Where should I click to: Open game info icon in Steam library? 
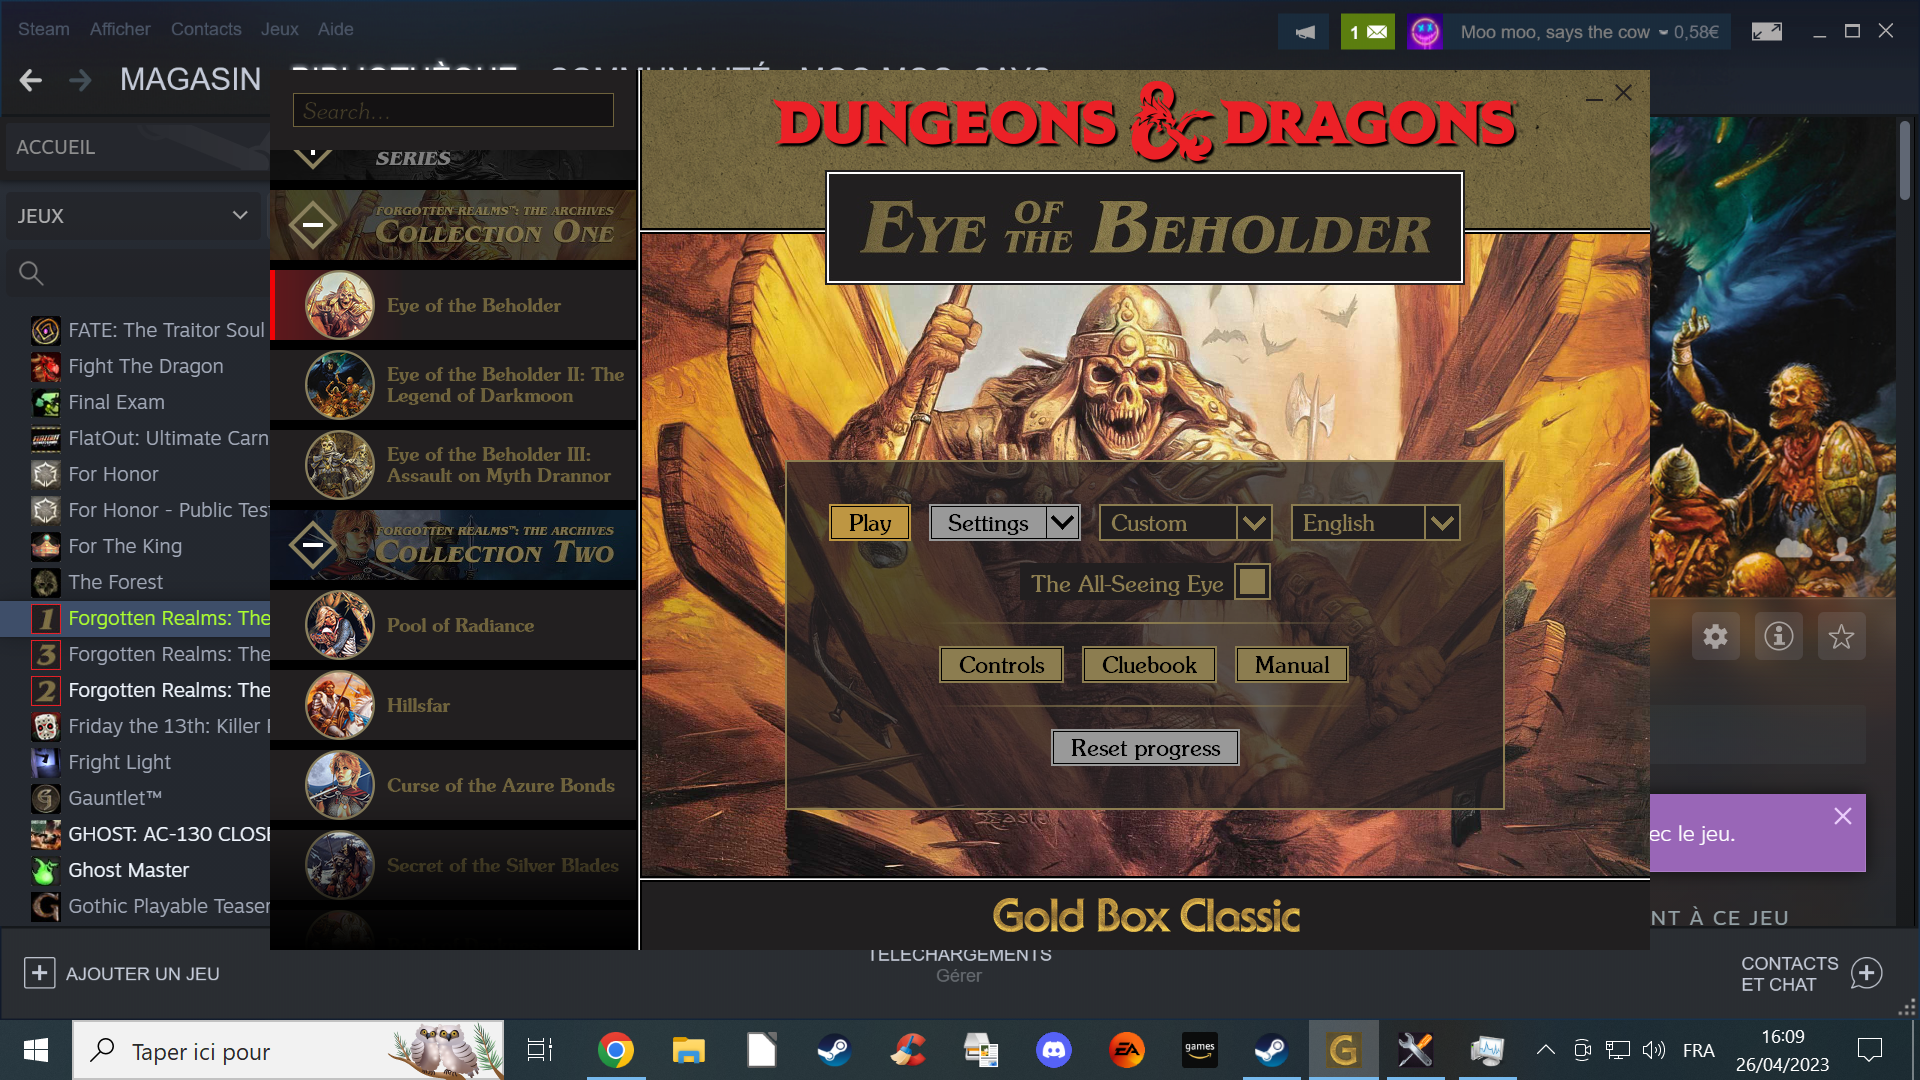[x=1778, y=636]
